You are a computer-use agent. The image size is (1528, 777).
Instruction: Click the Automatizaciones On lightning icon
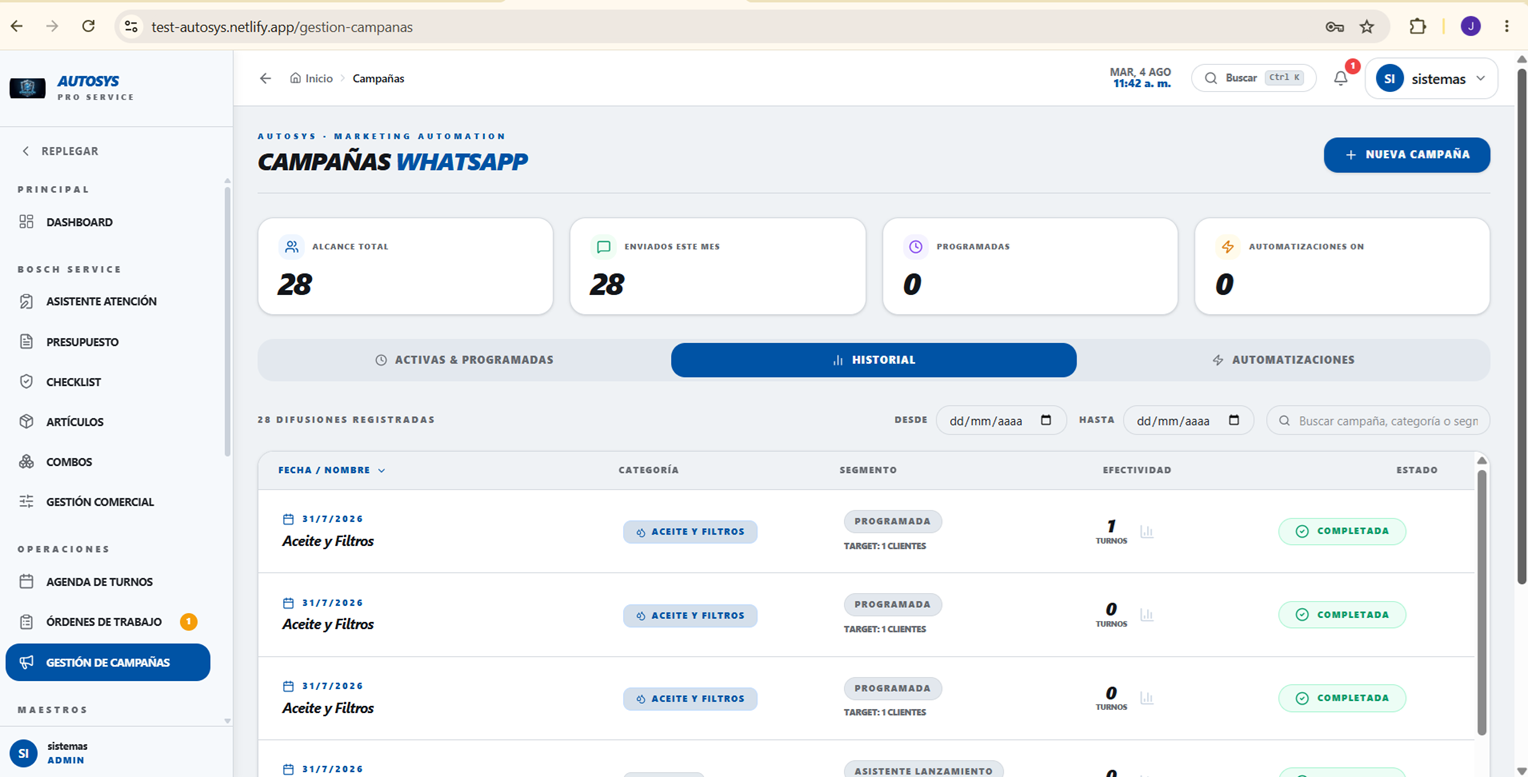pos(1227,246)
